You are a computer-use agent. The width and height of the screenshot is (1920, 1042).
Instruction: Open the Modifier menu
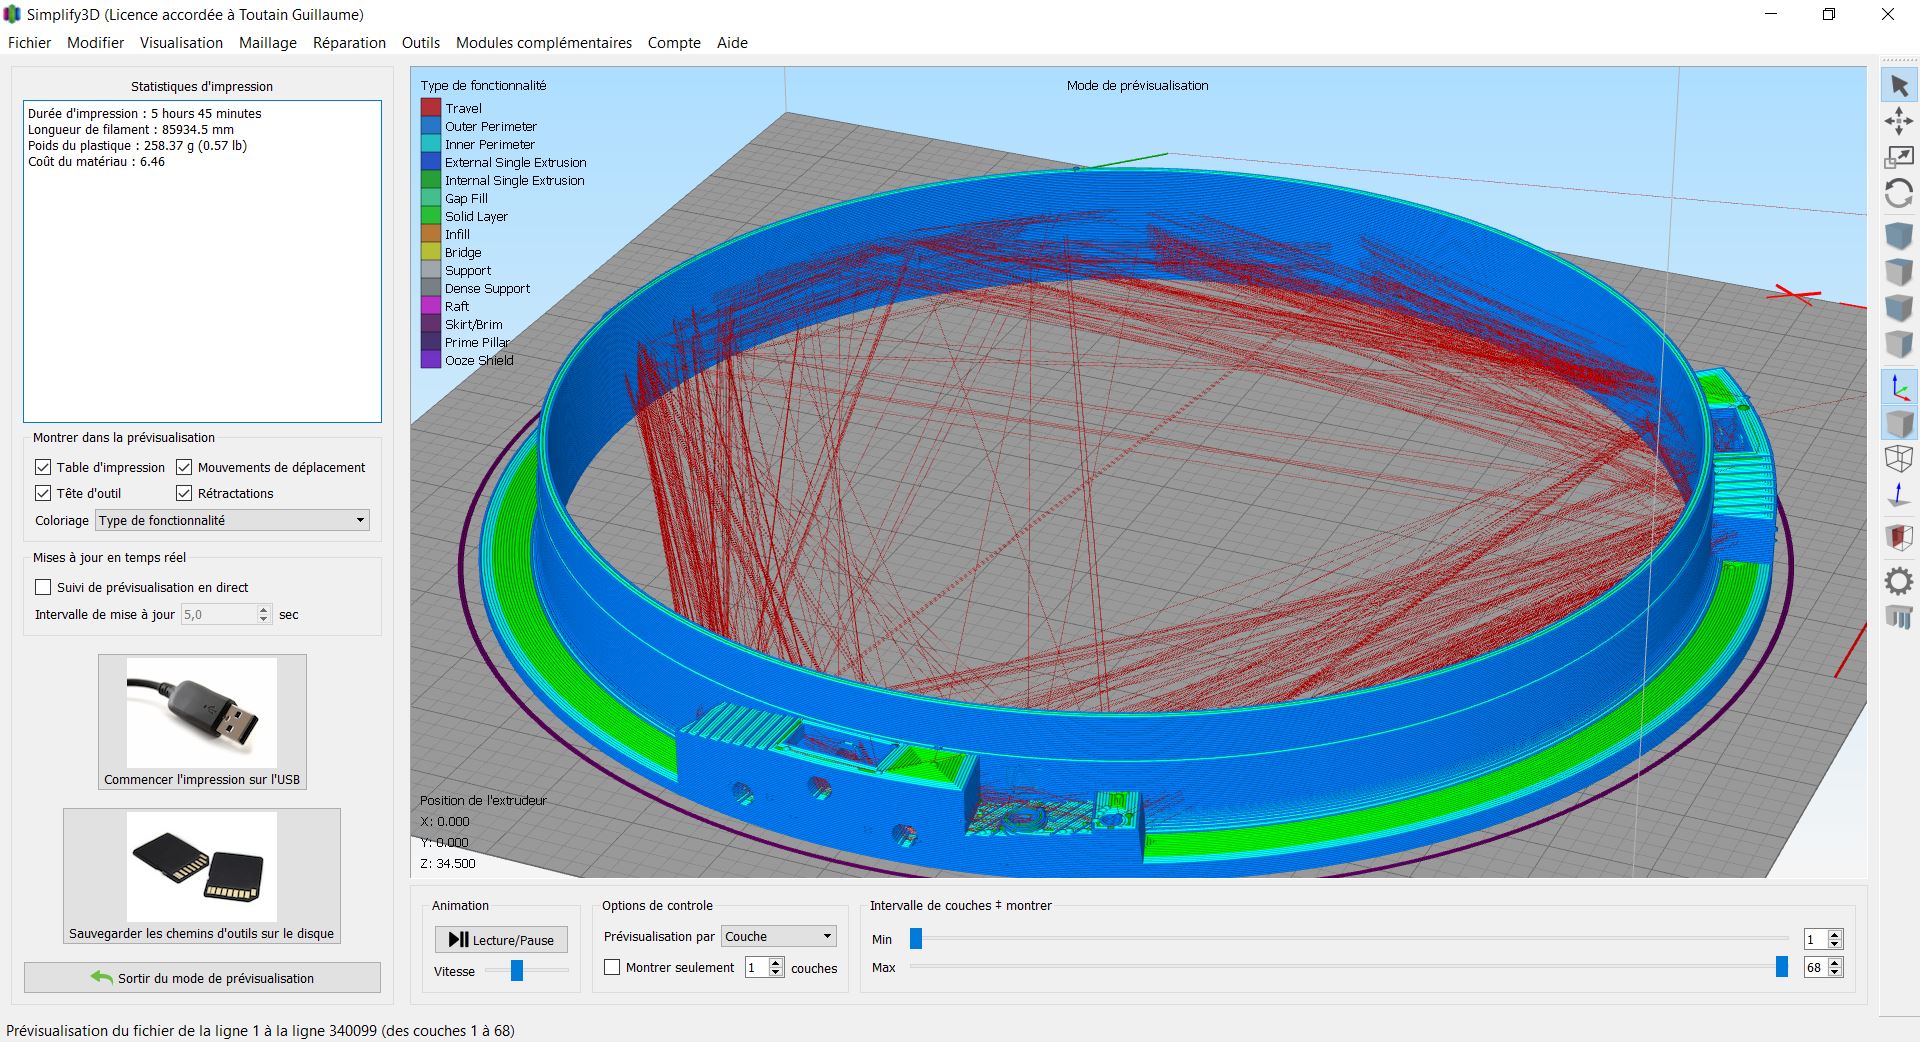pos(95,43)
